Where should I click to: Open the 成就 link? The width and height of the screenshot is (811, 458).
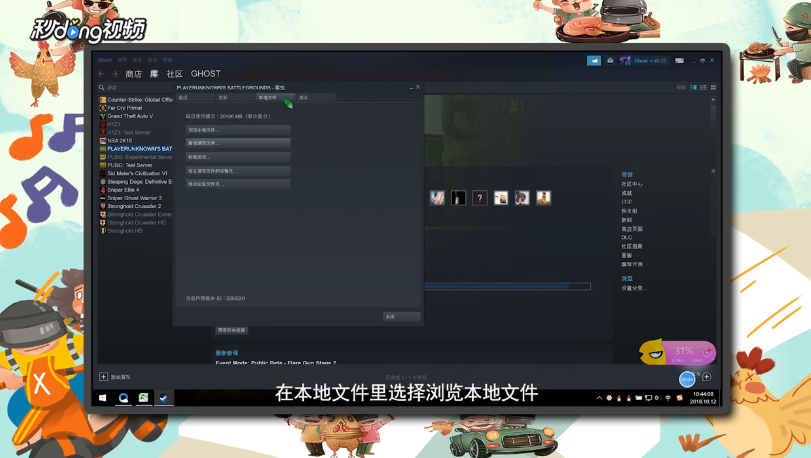pos(627,193)
